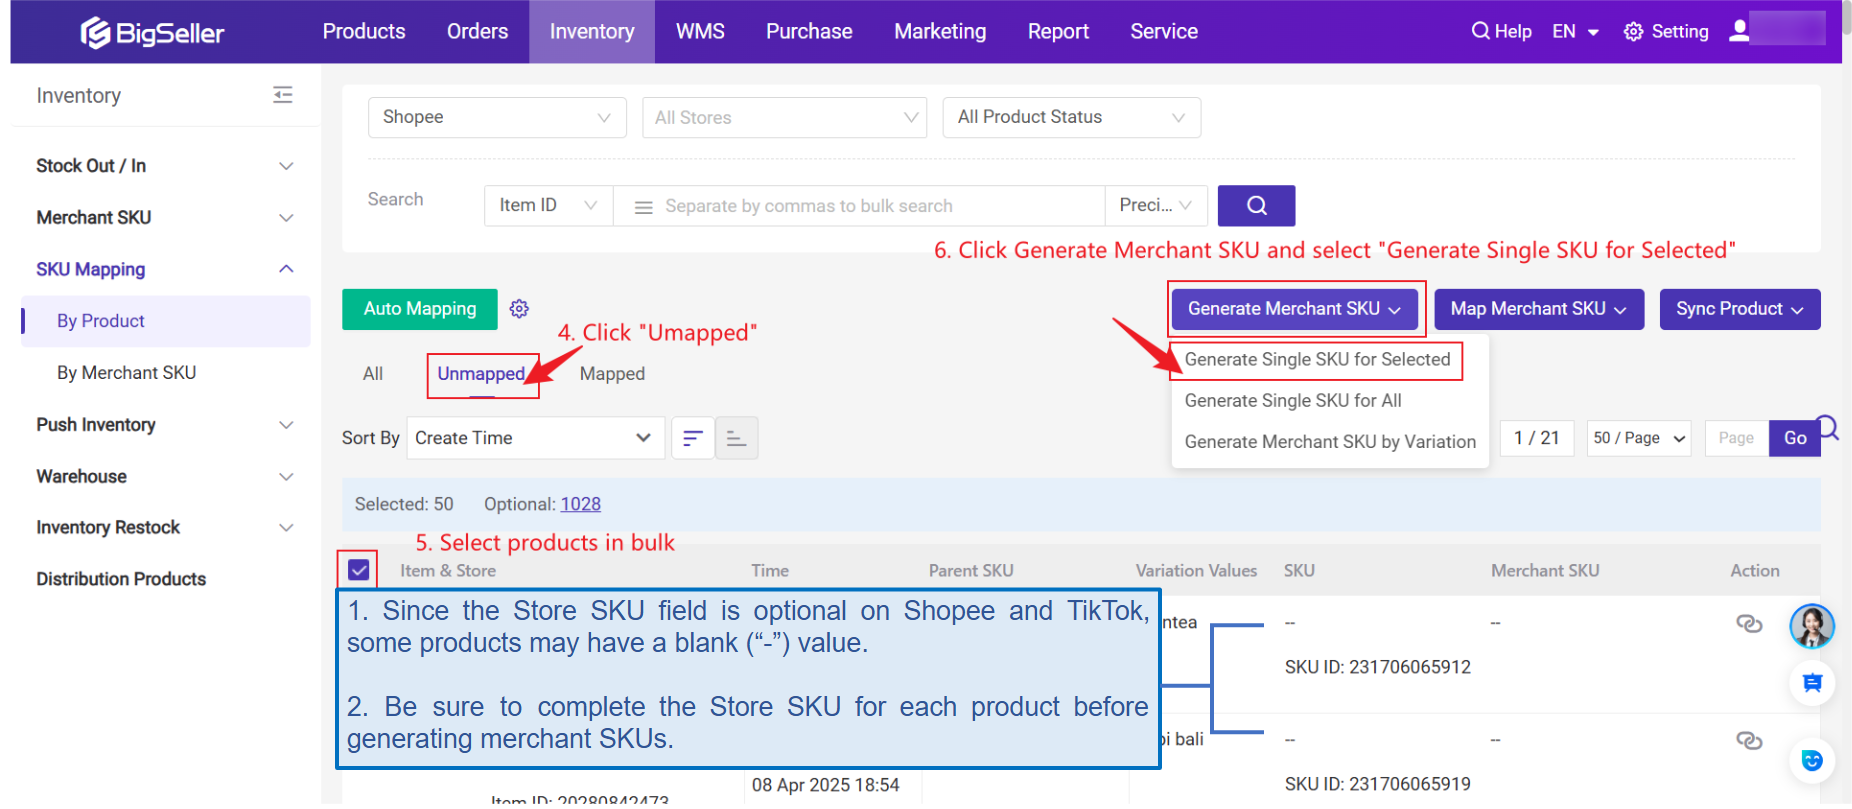Click the Generate Merchant SKU button
Viewport: 1852px width, 809px height.
pos(1294,309)
